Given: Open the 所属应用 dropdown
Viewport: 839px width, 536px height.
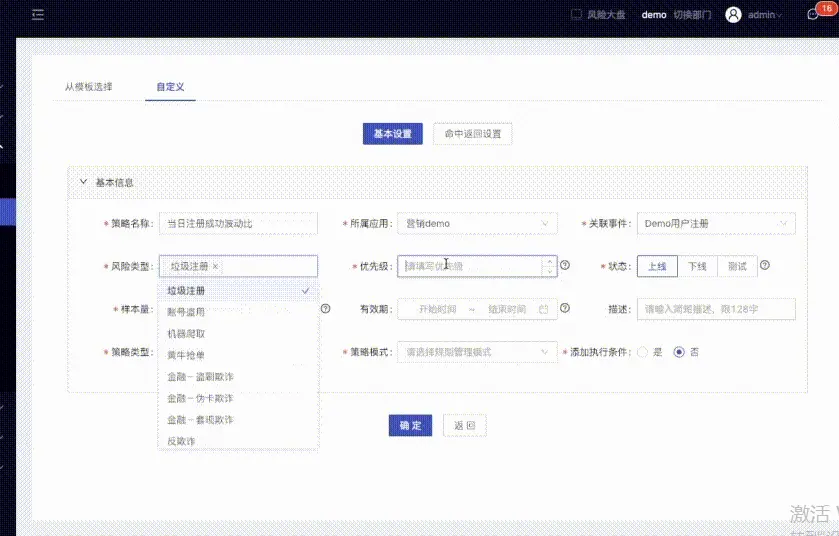Looking at the screenshot, I should [x=477, y=224].
